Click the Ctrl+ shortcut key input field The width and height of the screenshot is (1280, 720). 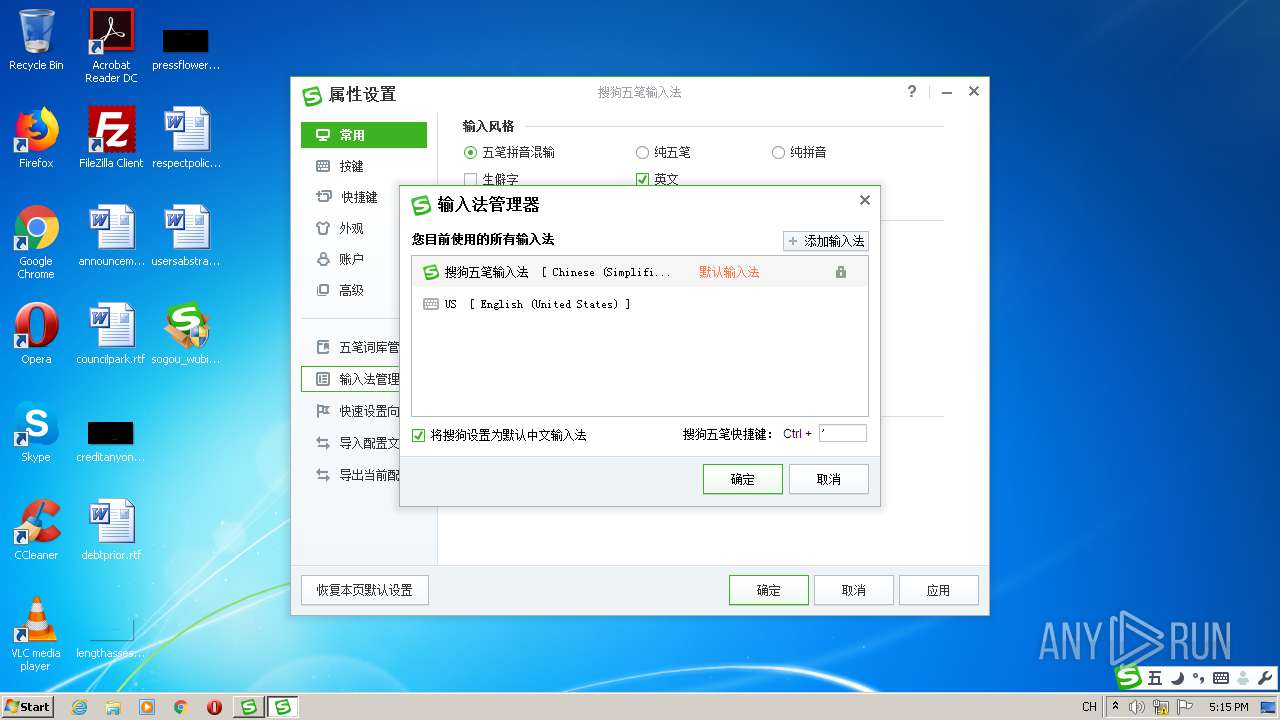tap(843, 434)
